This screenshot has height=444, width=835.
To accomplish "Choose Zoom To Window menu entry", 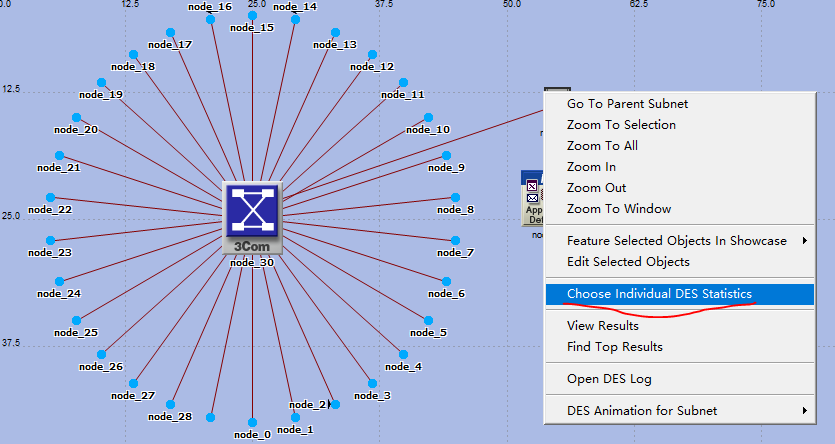I will tap(680, 209).
